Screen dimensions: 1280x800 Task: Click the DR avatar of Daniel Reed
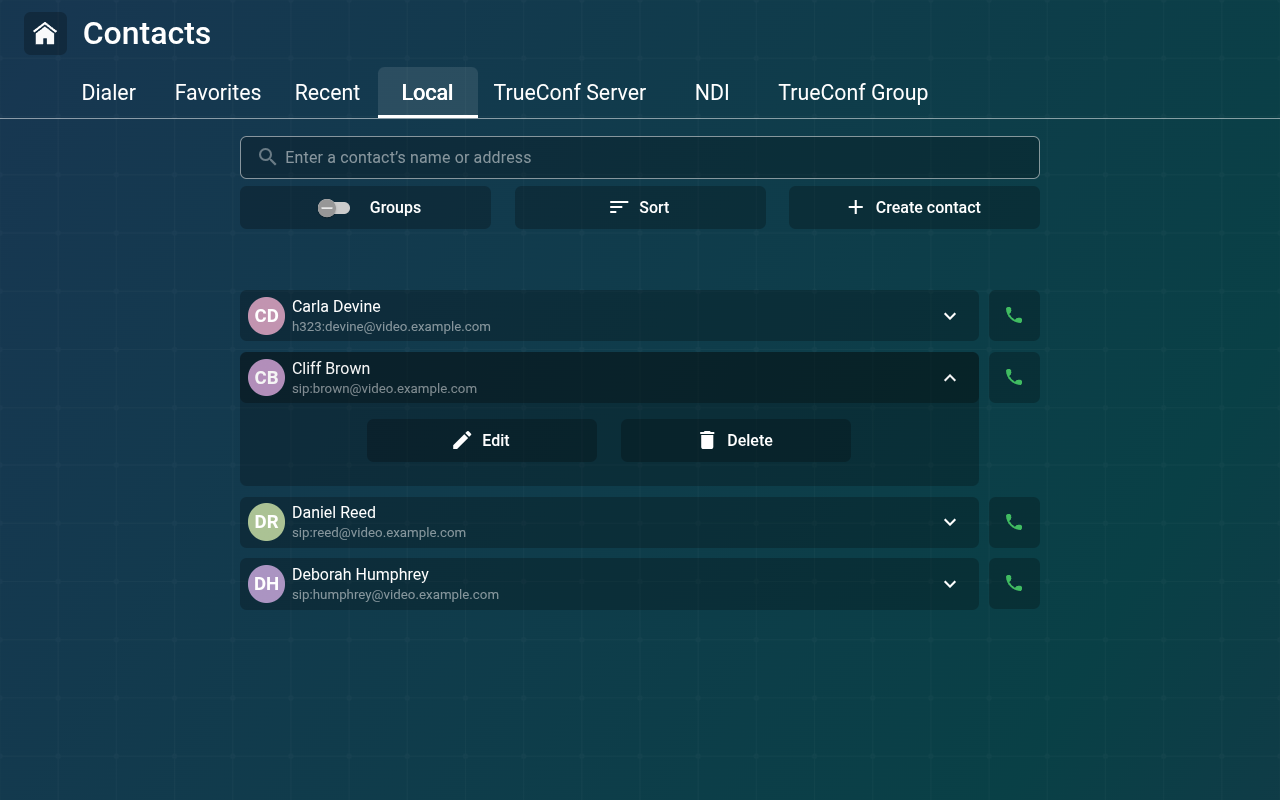[266, 522]
